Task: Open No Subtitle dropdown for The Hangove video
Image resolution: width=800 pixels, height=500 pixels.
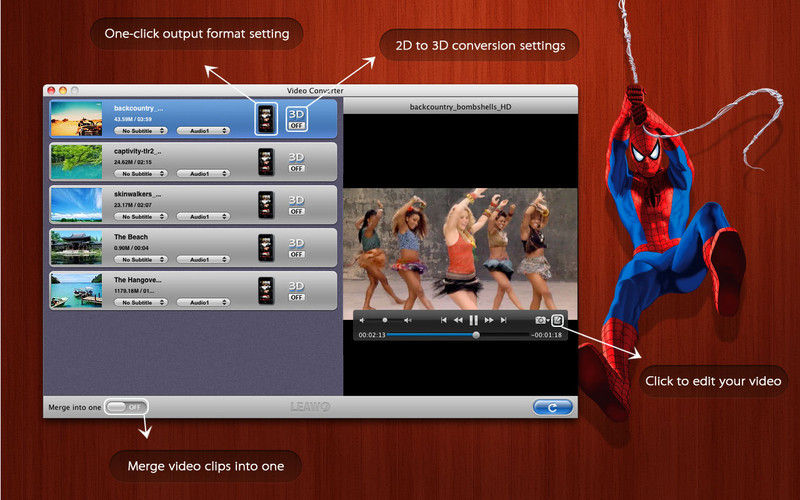Action: 141,302
